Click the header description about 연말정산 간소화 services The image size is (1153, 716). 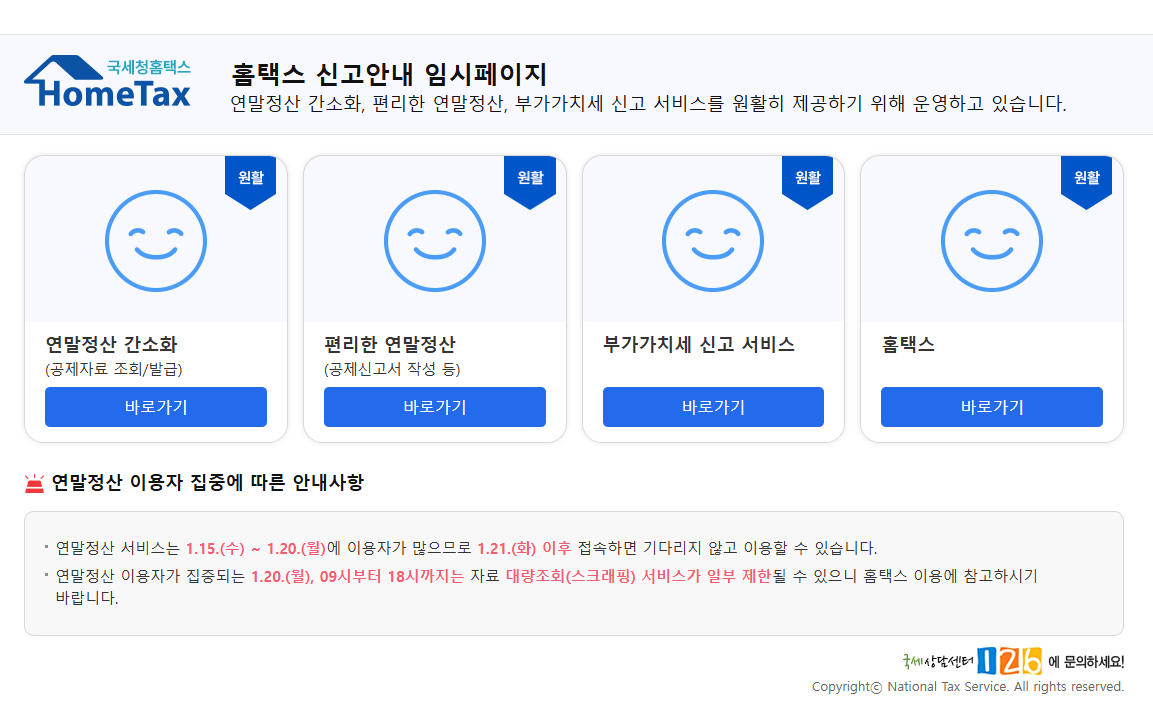coord(648,104)
